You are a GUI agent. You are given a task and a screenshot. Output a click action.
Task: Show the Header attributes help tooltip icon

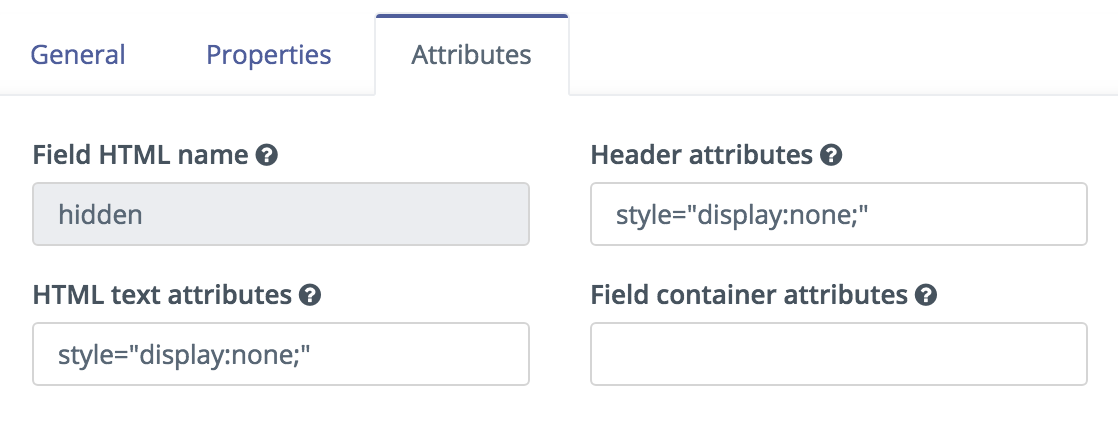[x=831, y=155]
